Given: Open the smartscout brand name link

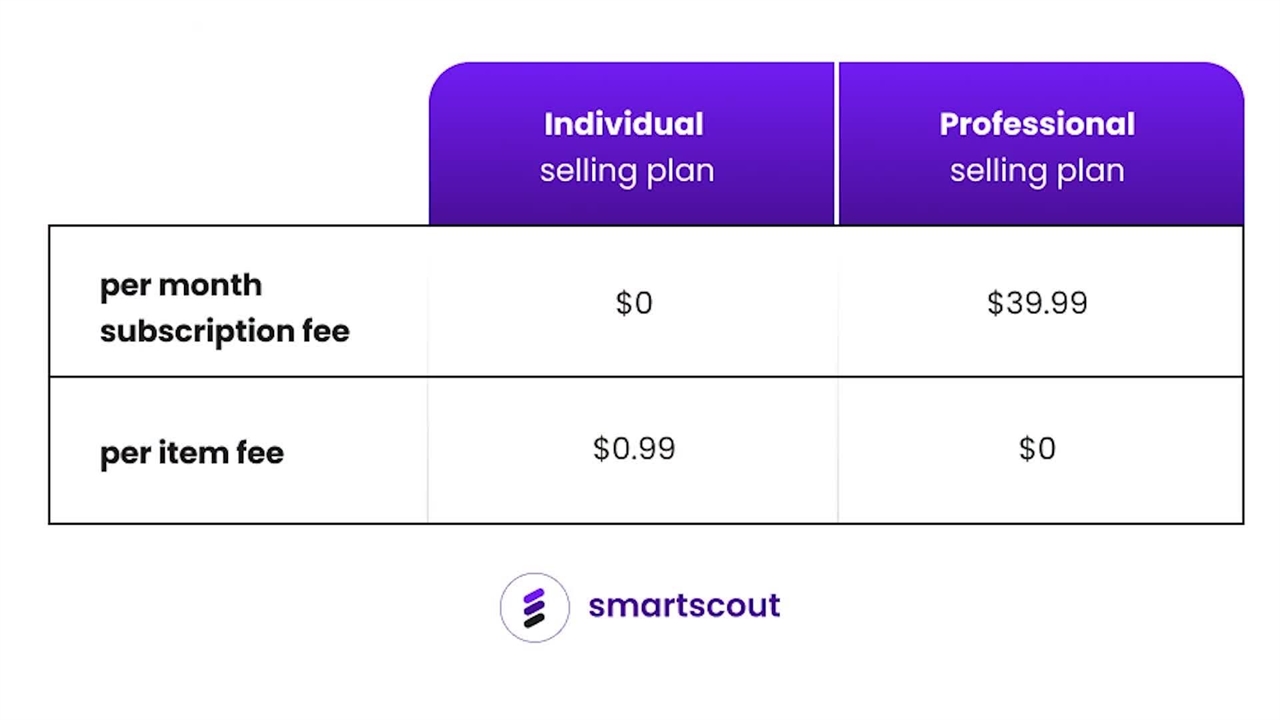Looking at the screenshot, I should coord(684,605).
